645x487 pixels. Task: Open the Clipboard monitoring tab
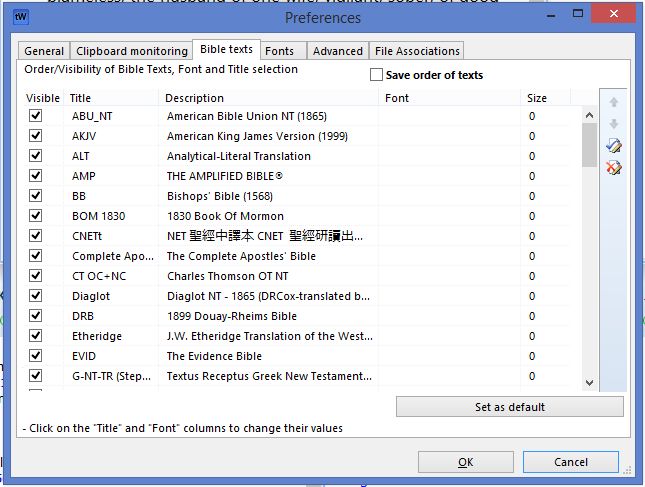click(132, 51)
